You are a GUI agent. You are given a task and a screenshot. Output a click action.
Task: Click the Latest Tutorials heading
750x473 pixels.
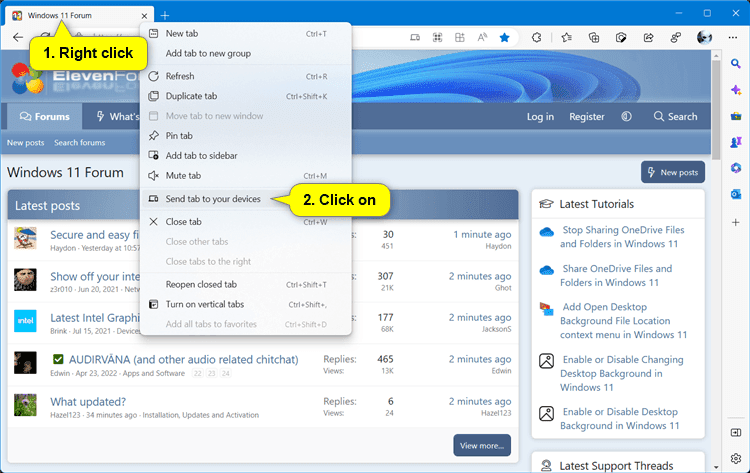pos(596,204)
